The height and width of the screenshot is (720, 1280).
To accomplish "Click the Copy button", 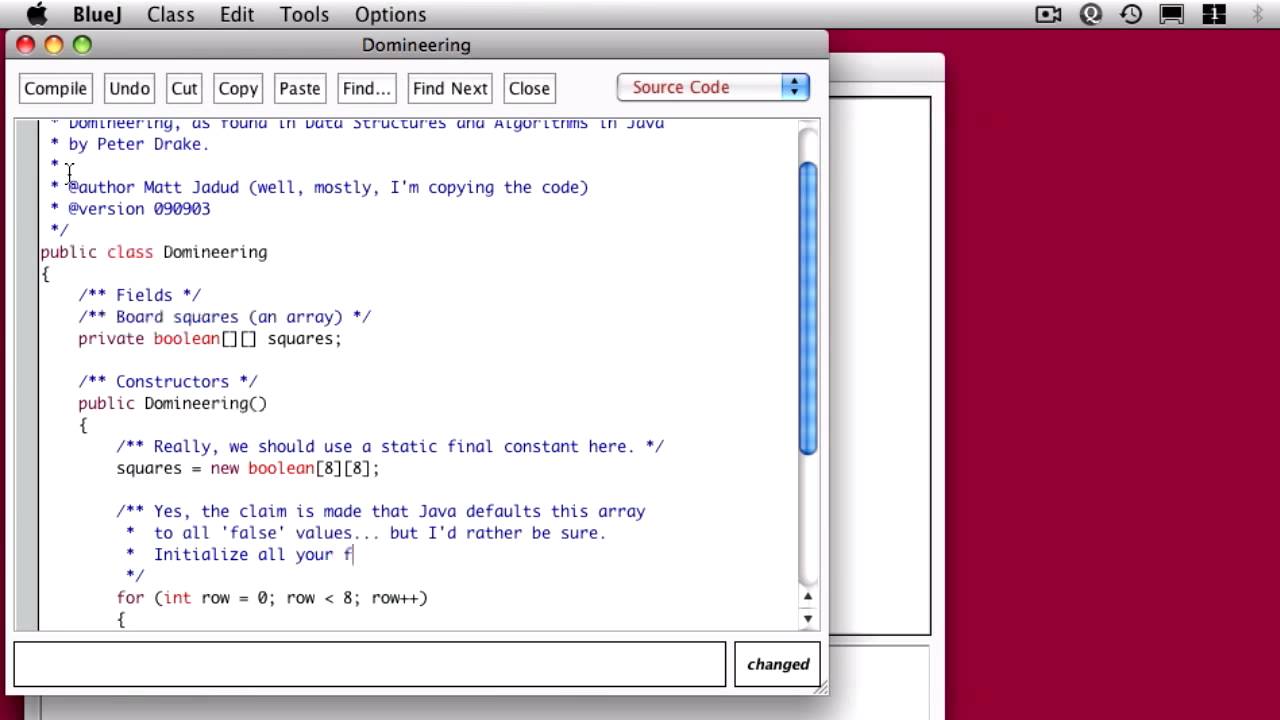I will [x=238, y=88].
